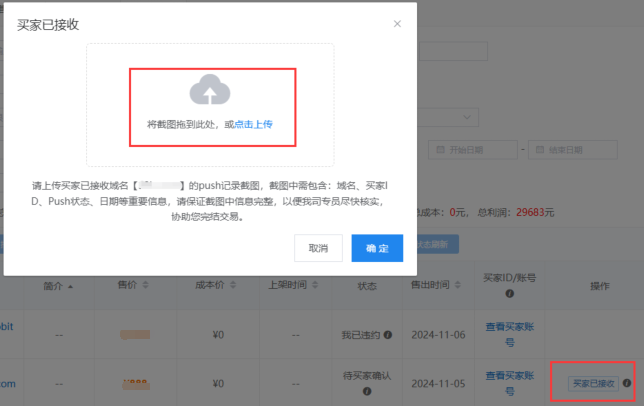Open 查看买家账号 link for 2024-11-05 row
644x406 pixels.
[x=506, y=383]
